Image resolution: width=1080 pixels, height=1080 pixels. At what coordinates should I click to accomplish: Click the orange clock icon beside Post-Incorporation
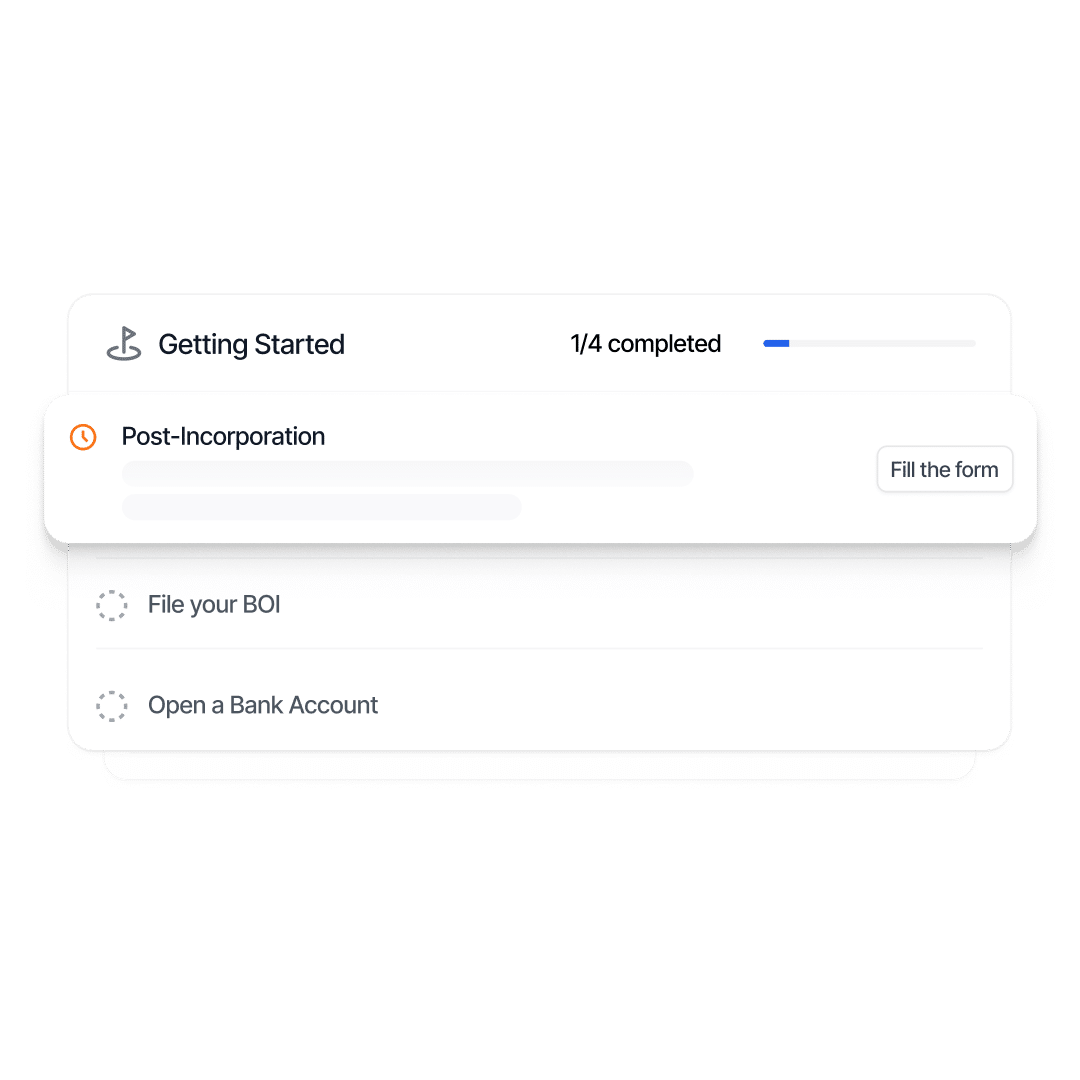83,437
